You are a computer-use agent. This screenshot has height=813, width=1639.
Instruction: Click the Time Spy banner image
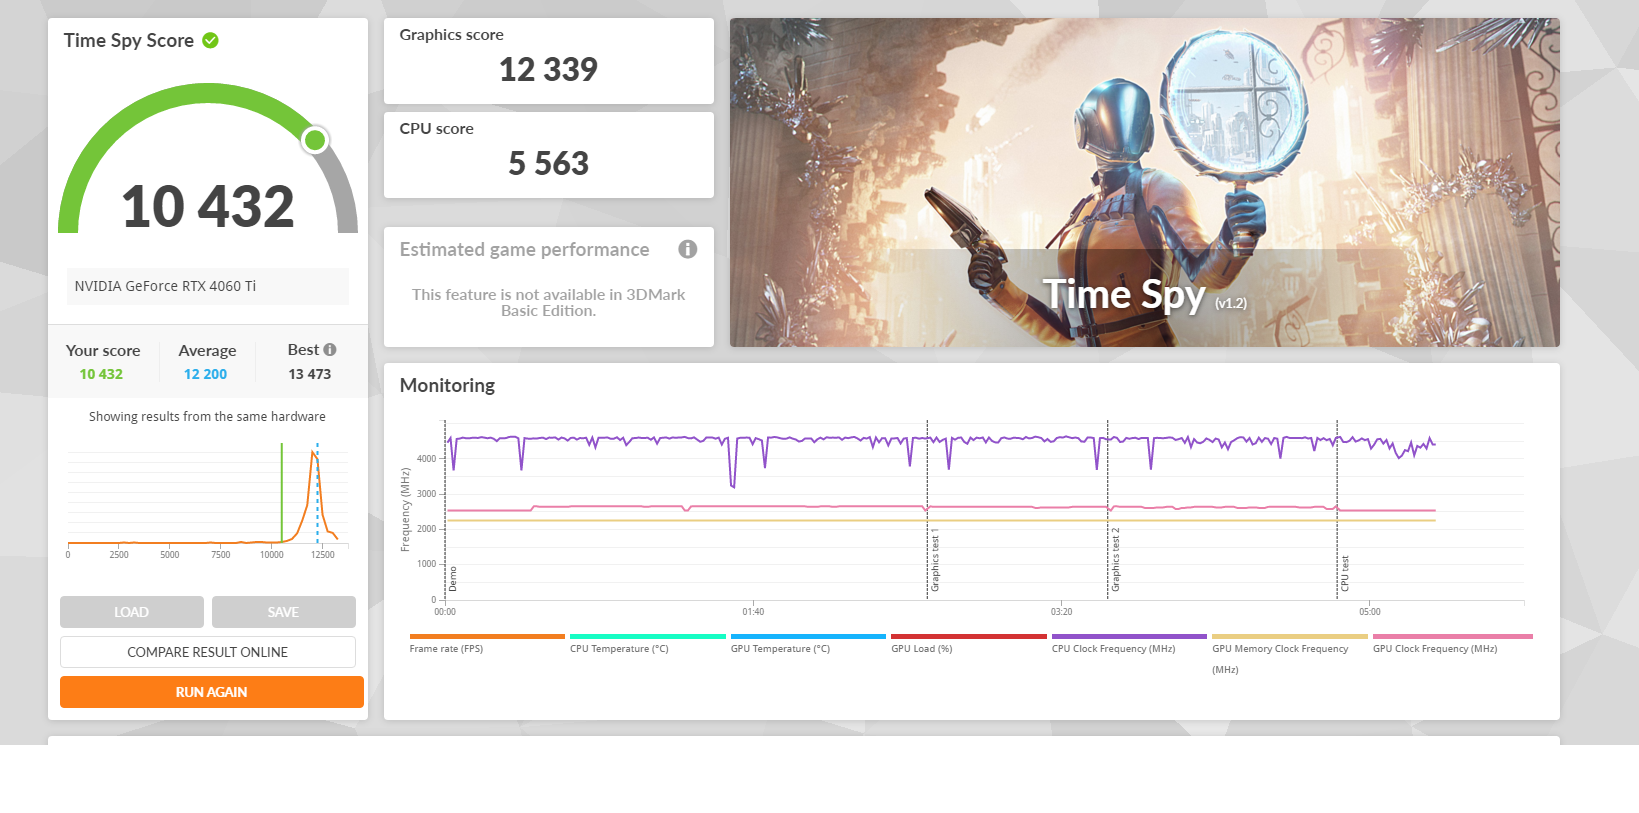pyautogui.click(x=1145, y=182)
